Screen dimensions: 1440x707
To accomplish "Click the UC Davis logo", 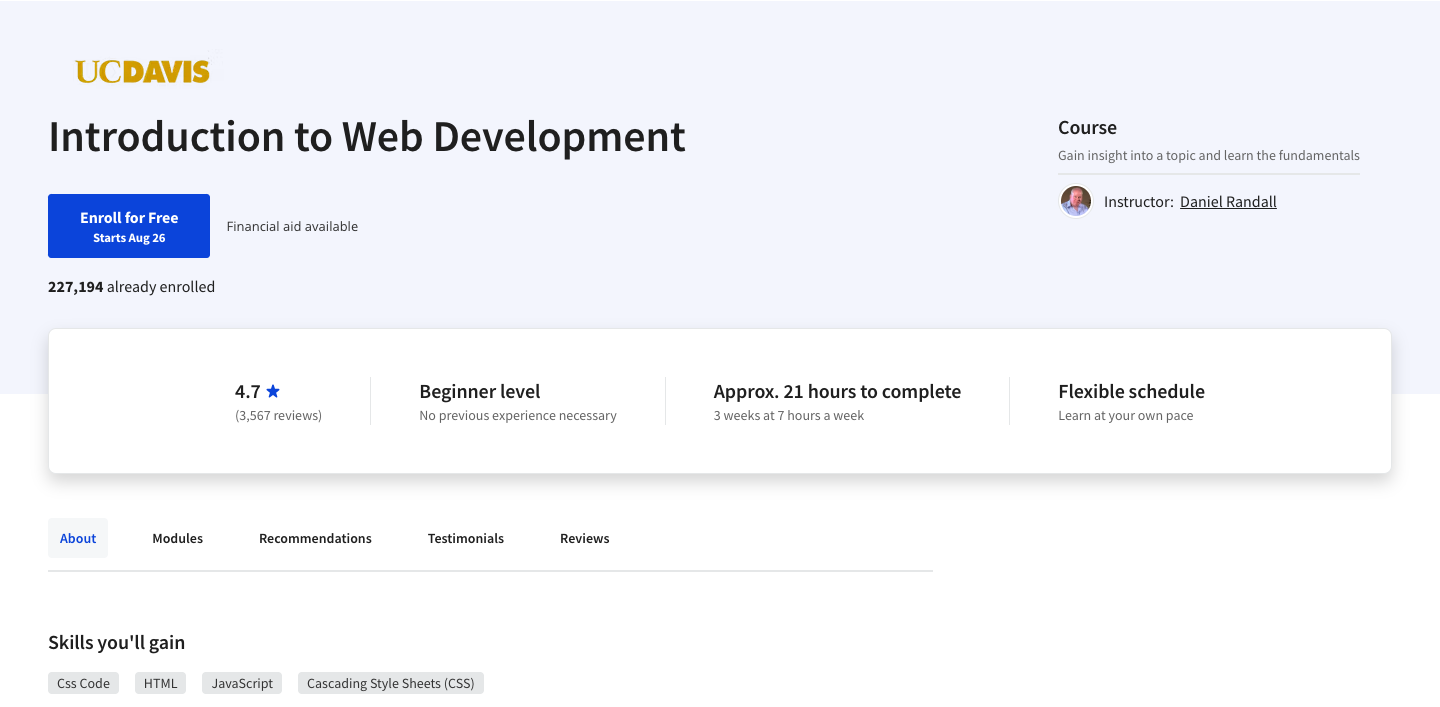I will click(143, 70).
